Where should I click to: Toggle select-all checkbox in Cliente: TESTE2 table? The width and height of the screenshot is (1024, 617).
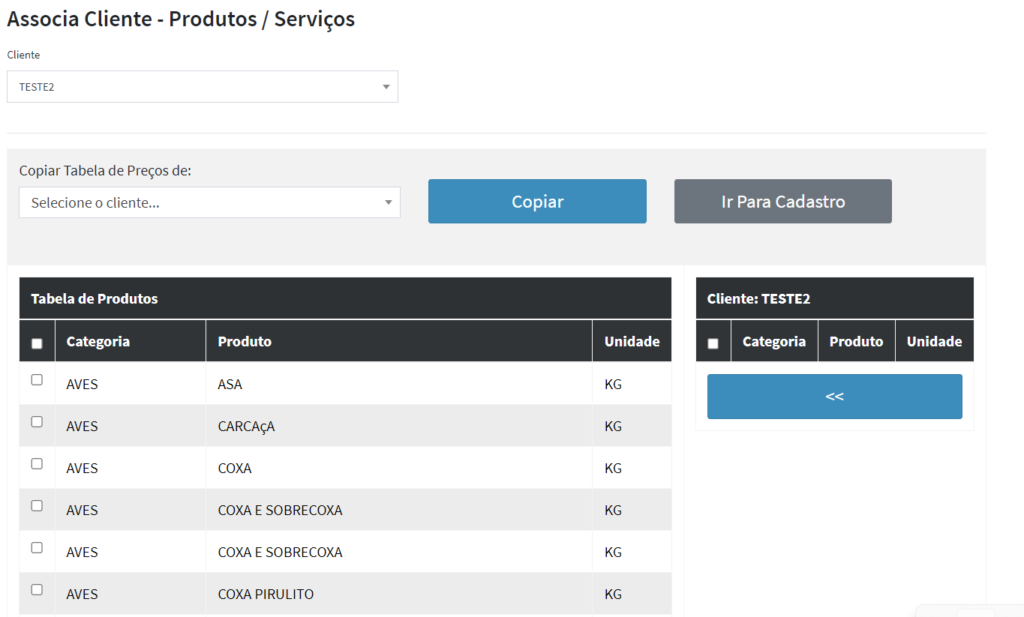tap(713, 343)
